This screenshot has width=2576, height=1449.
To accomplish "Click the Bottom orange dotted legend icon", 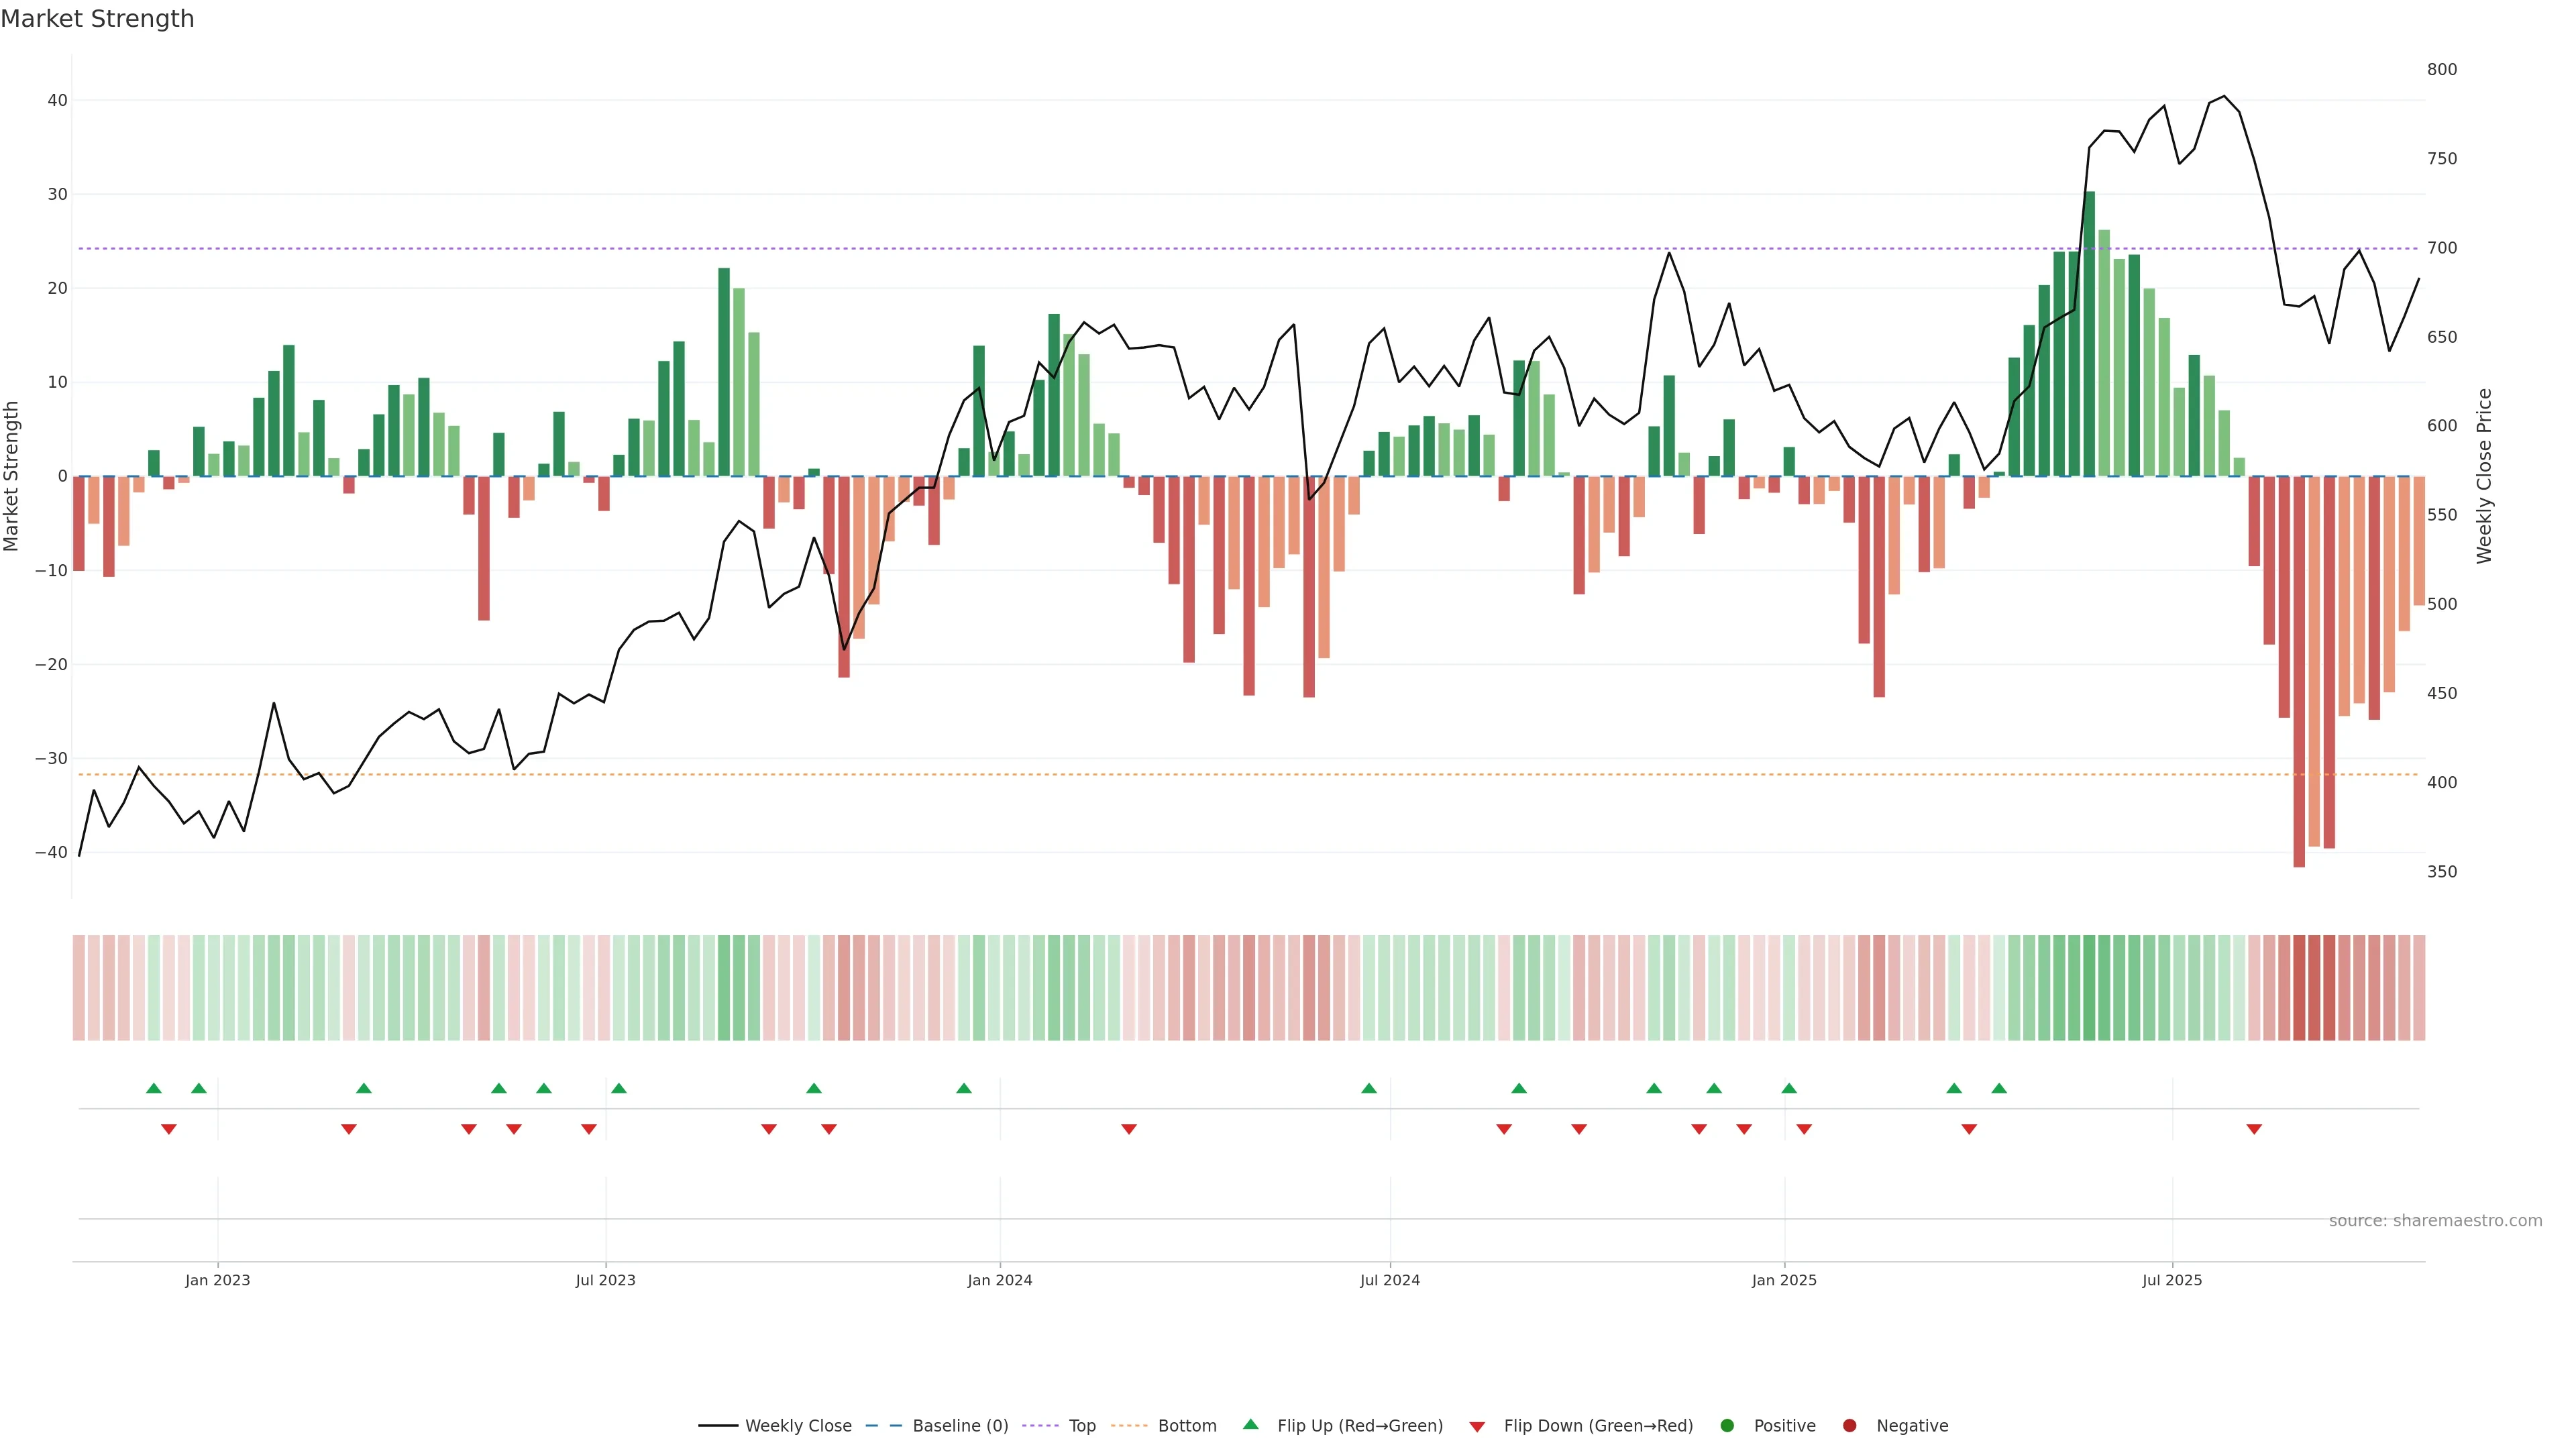I will coord(1129,1426).
